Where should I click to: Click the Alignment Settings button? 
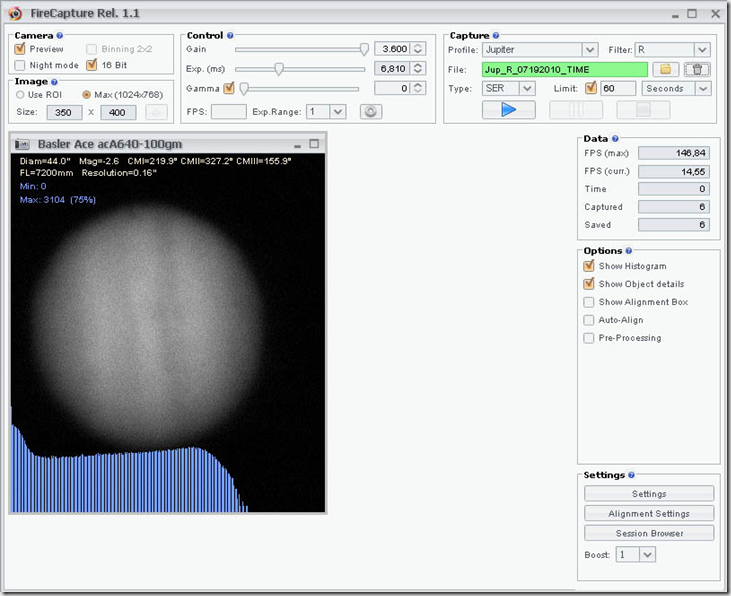point(649,513)
